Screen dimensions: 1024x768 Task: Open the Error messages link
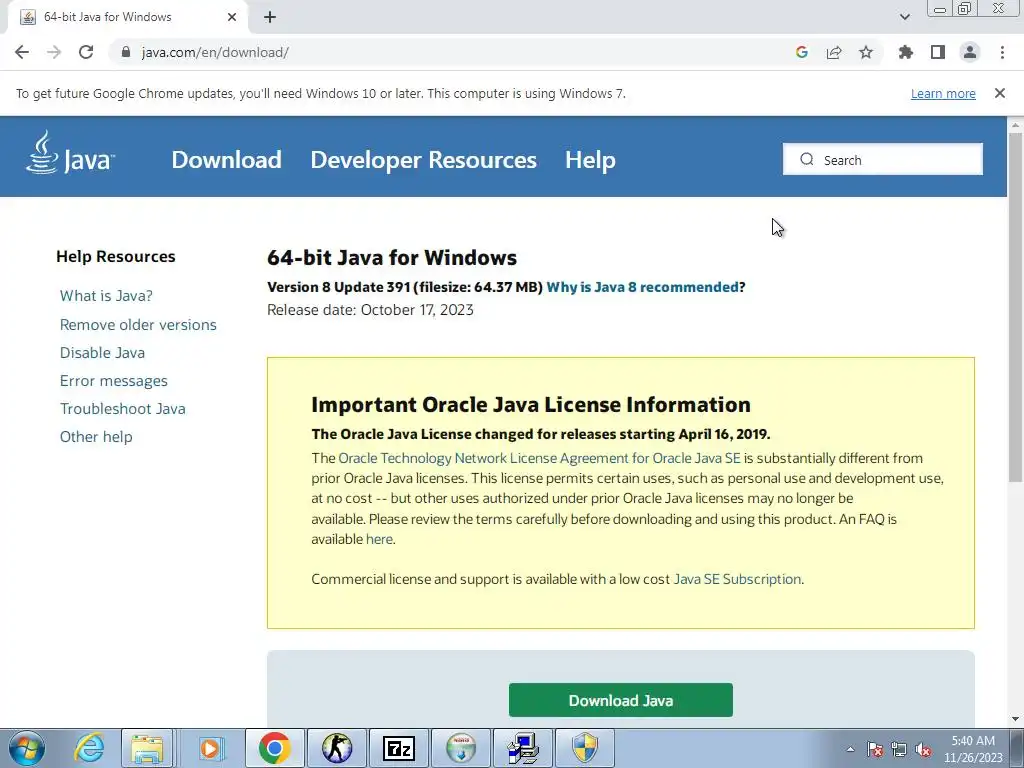(114, 381)
